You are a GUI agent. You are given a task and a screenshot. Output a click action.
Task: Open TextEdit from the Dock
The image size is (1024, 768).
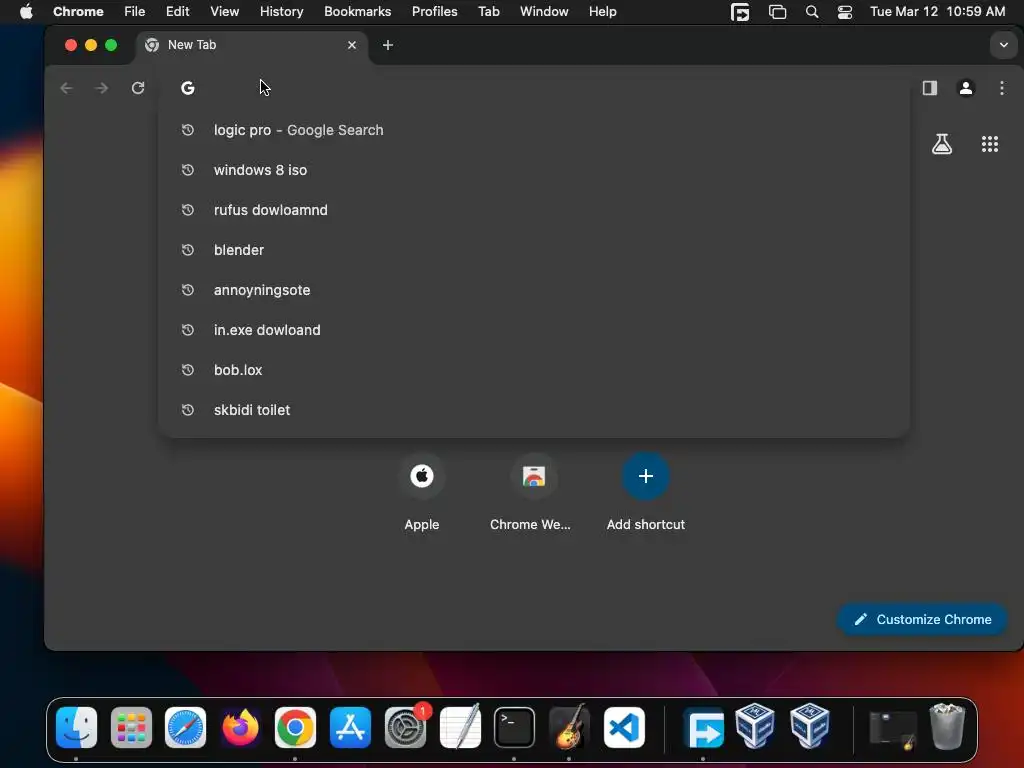tap(460, 727)
